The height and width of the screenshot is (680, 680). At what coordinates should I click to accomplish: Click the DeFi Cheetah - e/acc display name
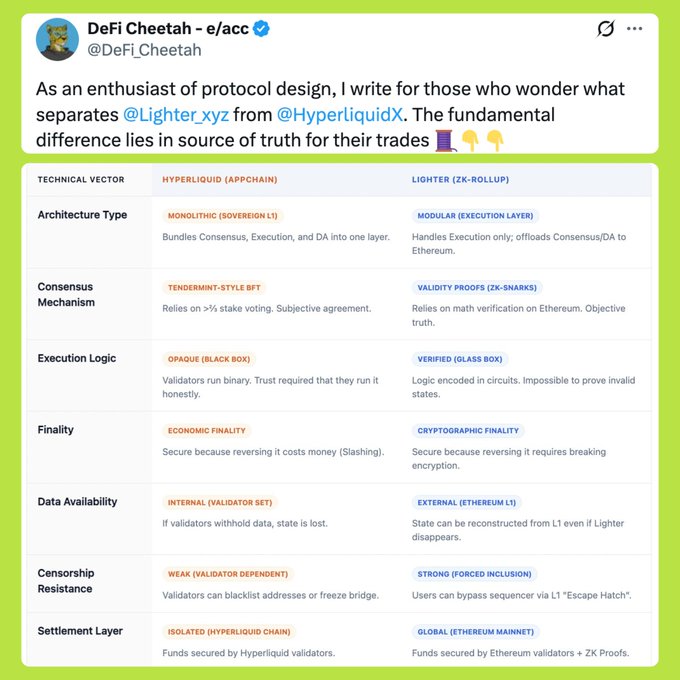click(x=169, y=29)
